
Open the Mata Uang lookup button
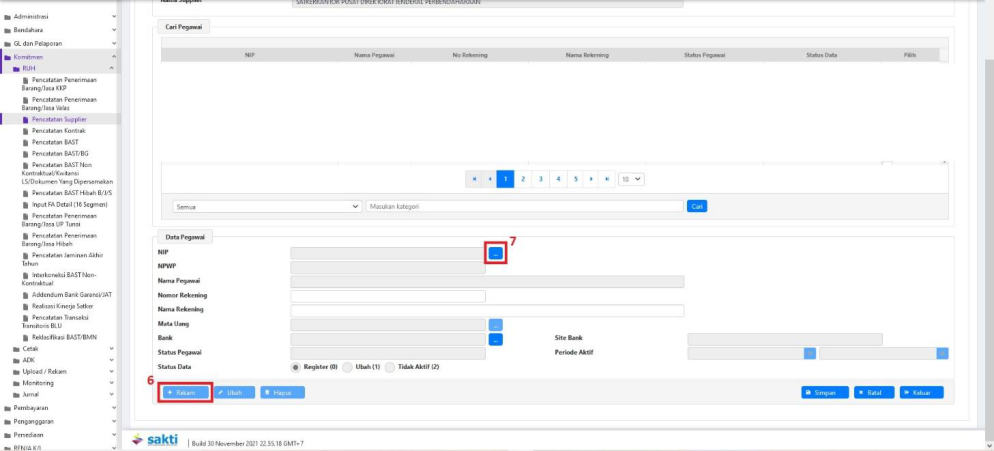tap(496, 325)
